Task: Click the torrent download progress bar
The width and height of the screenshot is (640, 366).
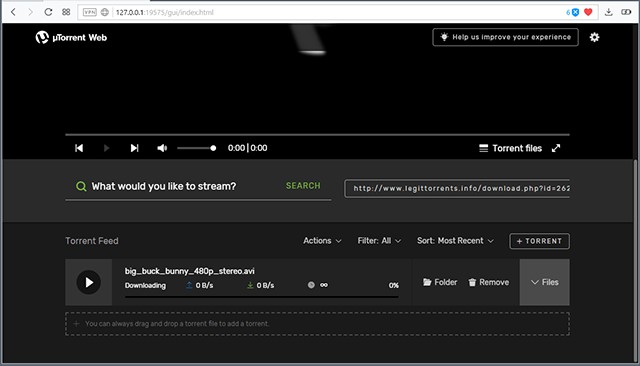Action: click(261, 297)
